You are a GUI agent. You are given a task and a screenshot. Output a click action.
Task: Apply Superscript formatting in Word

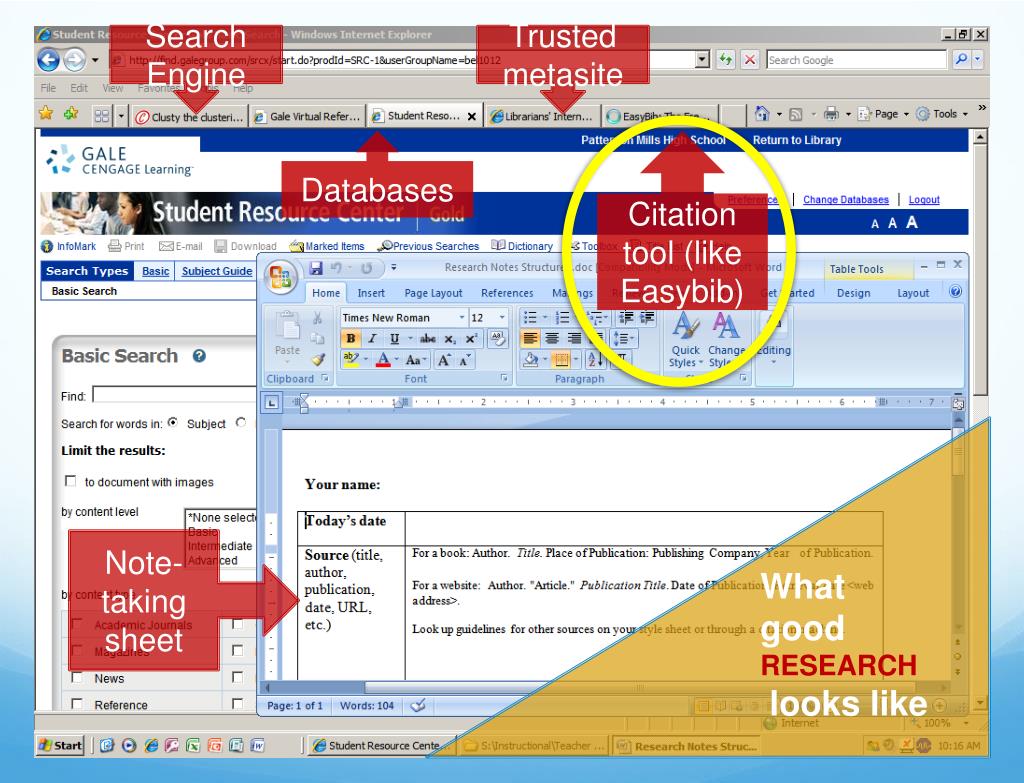coord(471,338)
